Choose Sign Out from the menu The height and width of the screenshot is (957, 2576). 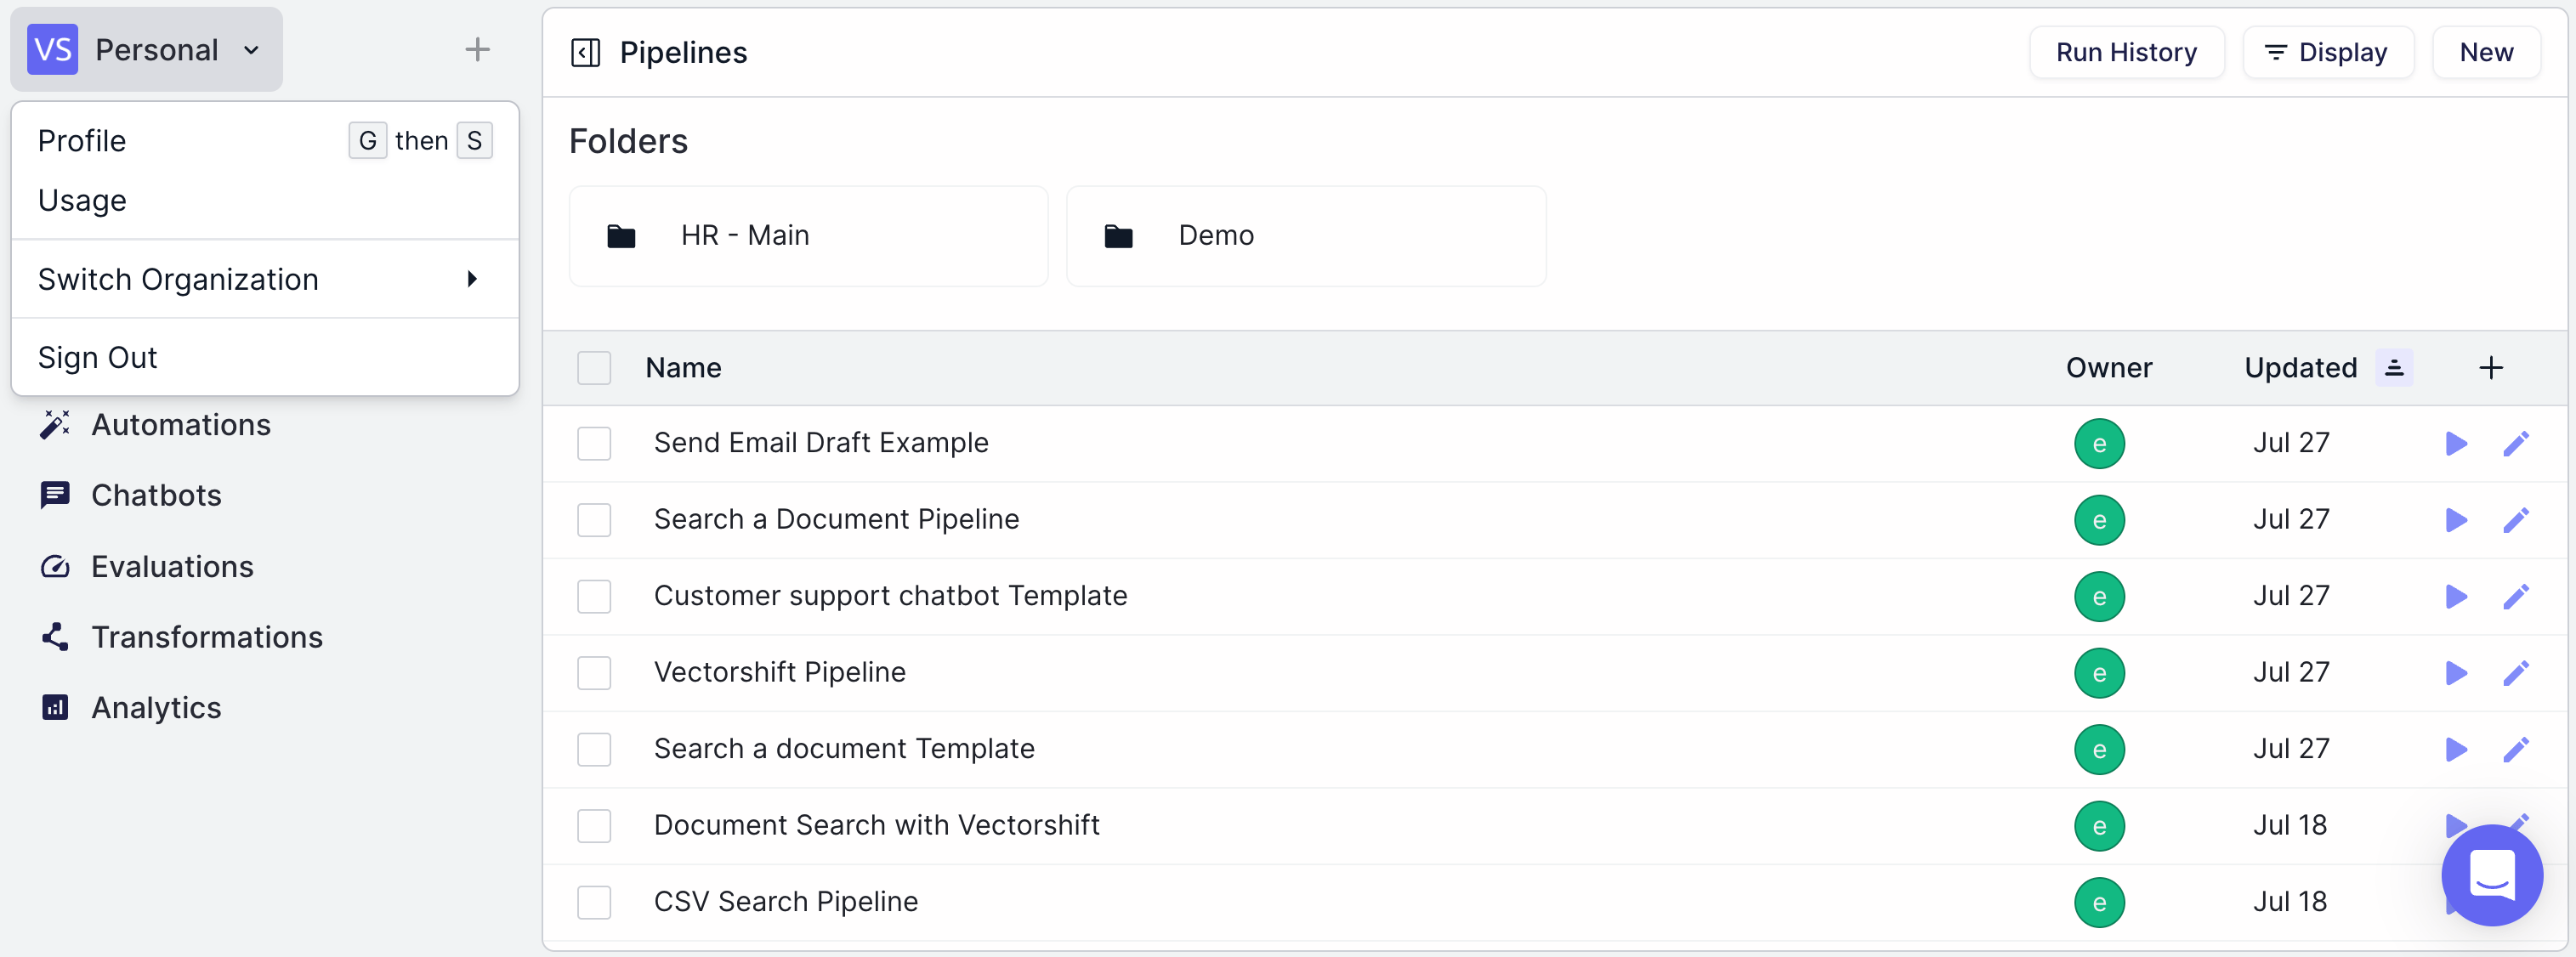(x=98, y=358)
